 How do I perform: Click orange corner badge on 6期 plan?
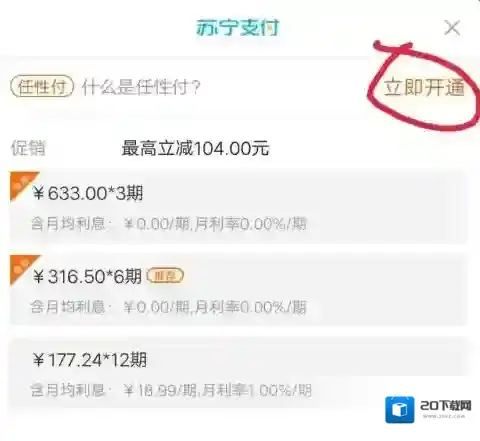22,267
